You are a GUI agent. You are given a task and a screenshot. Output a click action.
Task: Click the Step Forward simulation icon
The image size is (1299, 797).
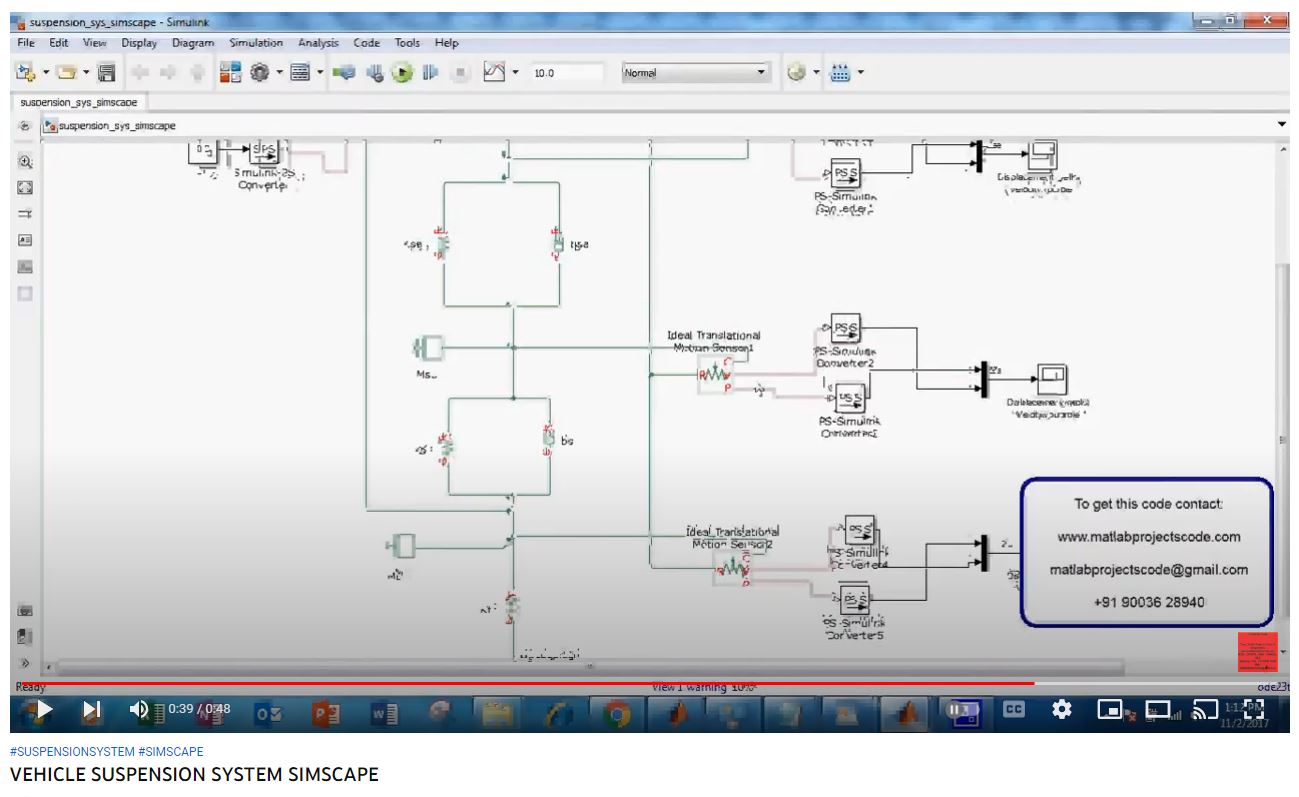(x=430, y=73)
